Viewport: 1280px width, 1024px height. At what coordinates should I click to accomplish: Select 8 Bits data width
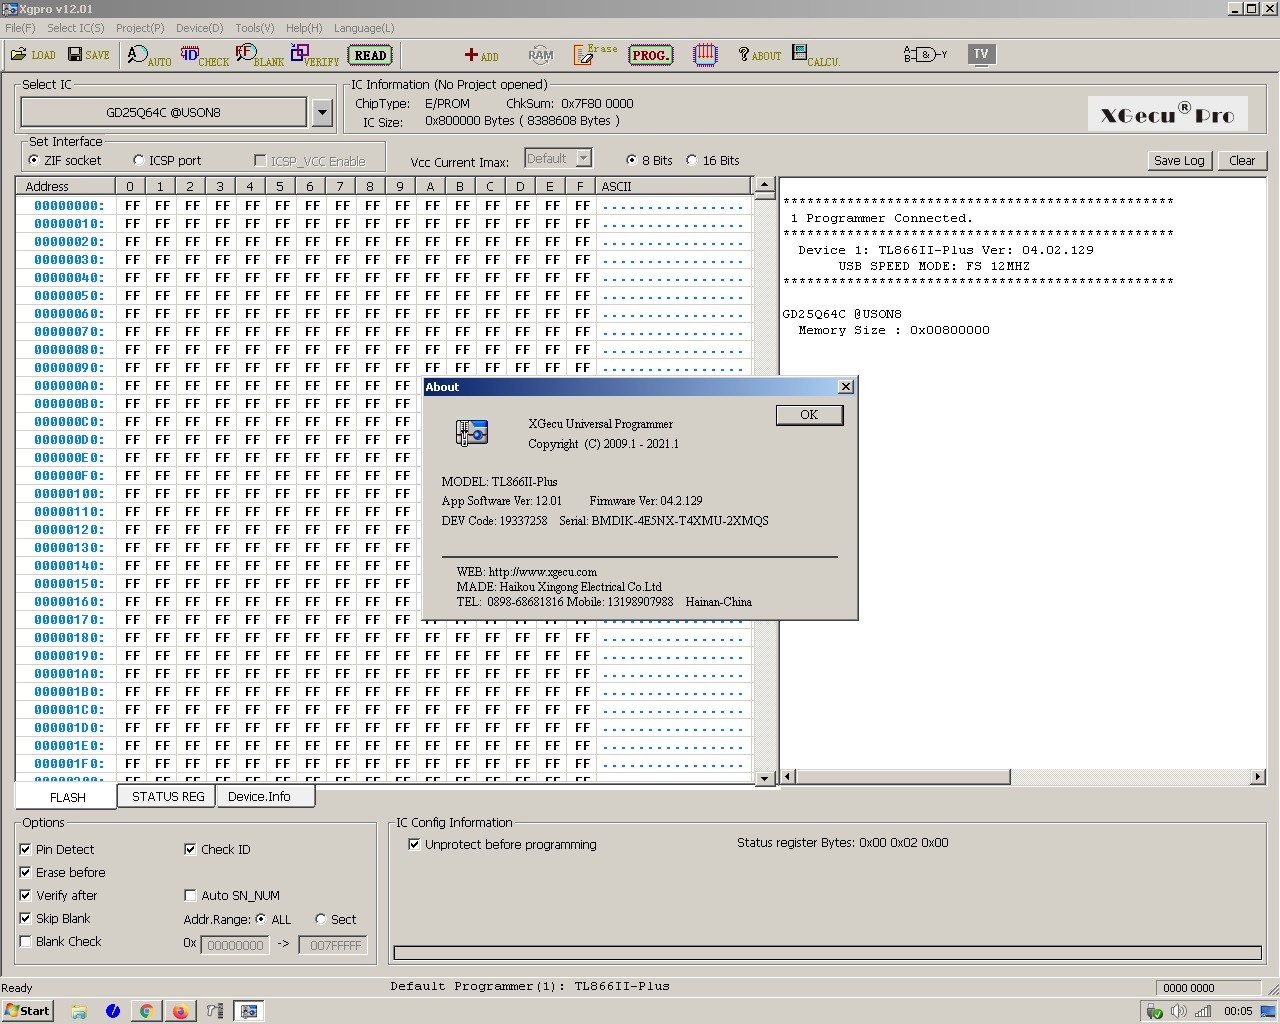coord(649,160)
